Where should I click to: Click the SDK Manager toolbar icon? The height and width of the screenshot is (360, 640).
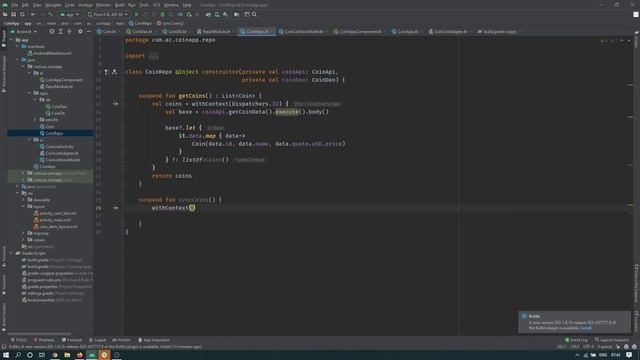pyautogui.click(x=225, y=14)
